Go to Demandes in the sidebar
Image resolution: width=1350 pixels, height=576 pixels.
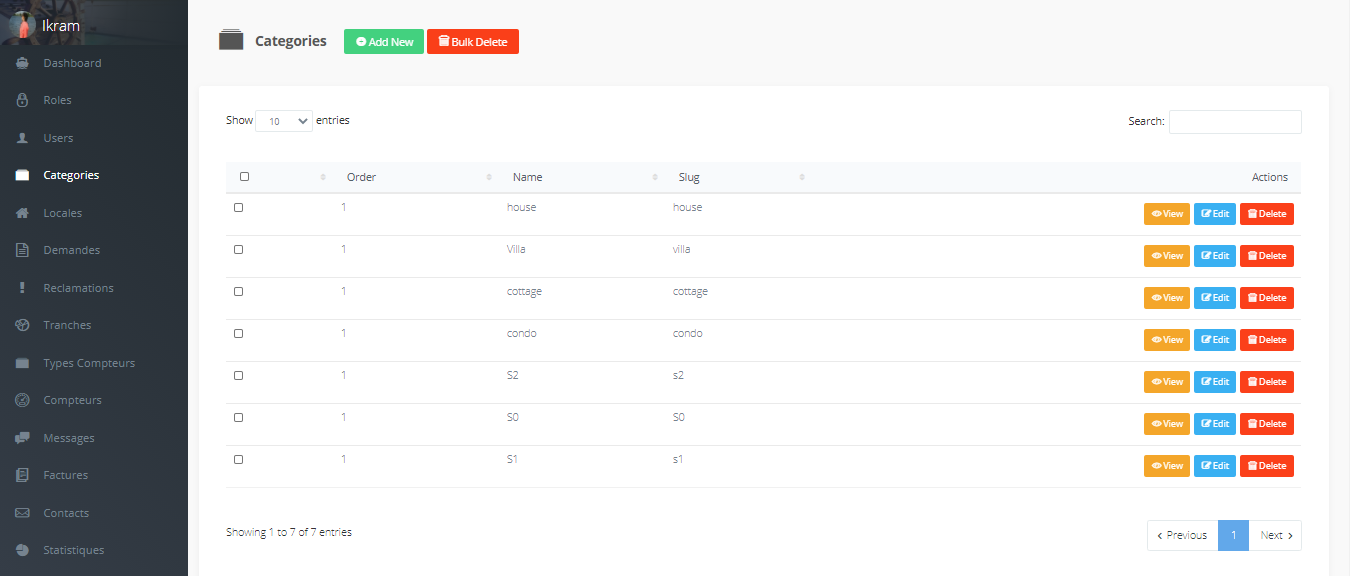(x=71, y=250)
